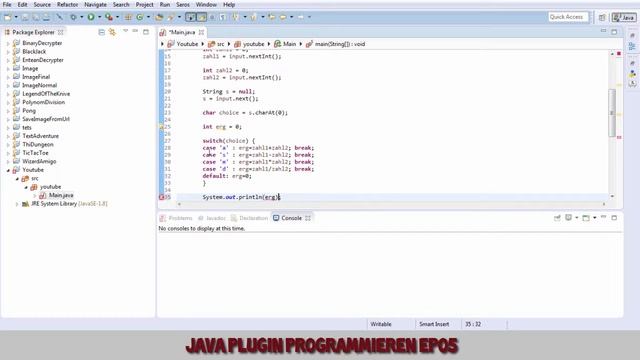The width and height of the screenshot is (640, 360).
Task: Click the Smart Insert status bar entry
Action: coord(434,324)
